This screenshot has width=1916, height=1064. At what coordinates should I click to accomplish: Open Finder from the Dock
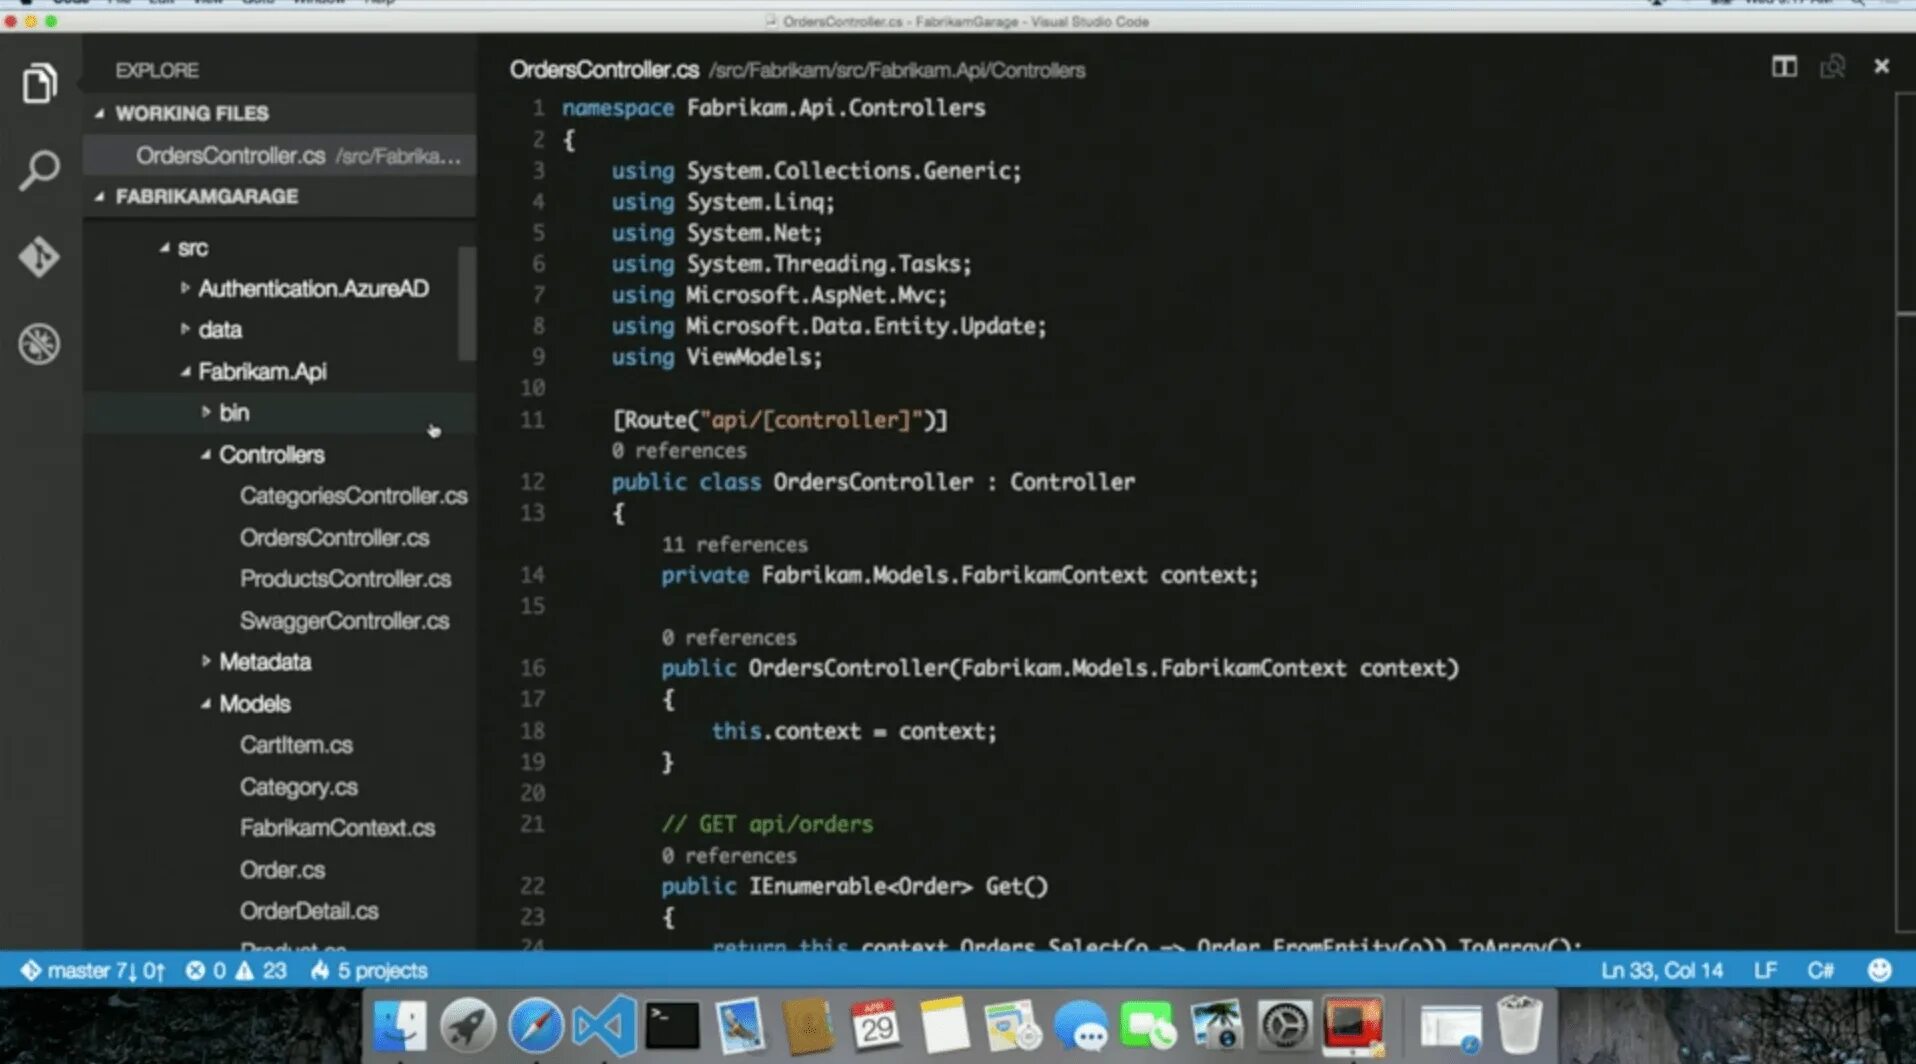tap(399, 1025)
